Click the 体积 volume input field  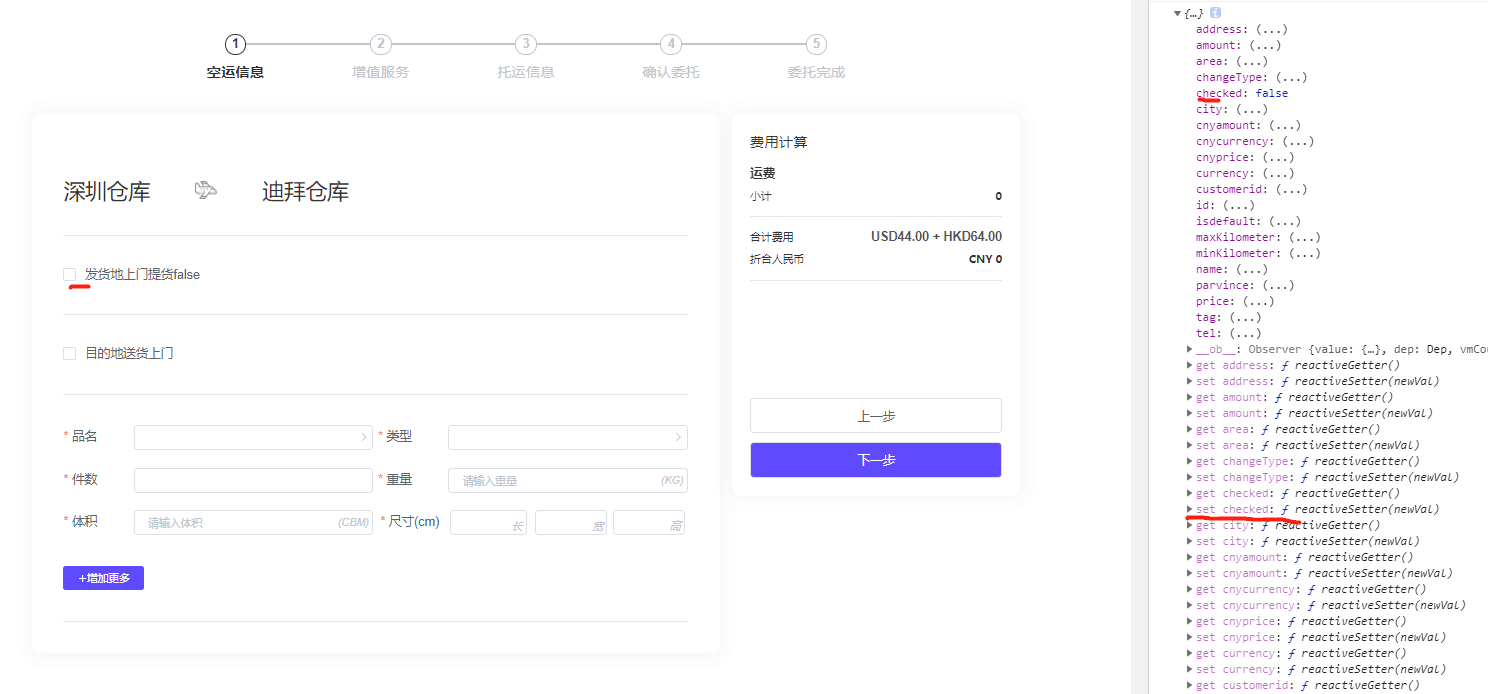coord(252,522)
